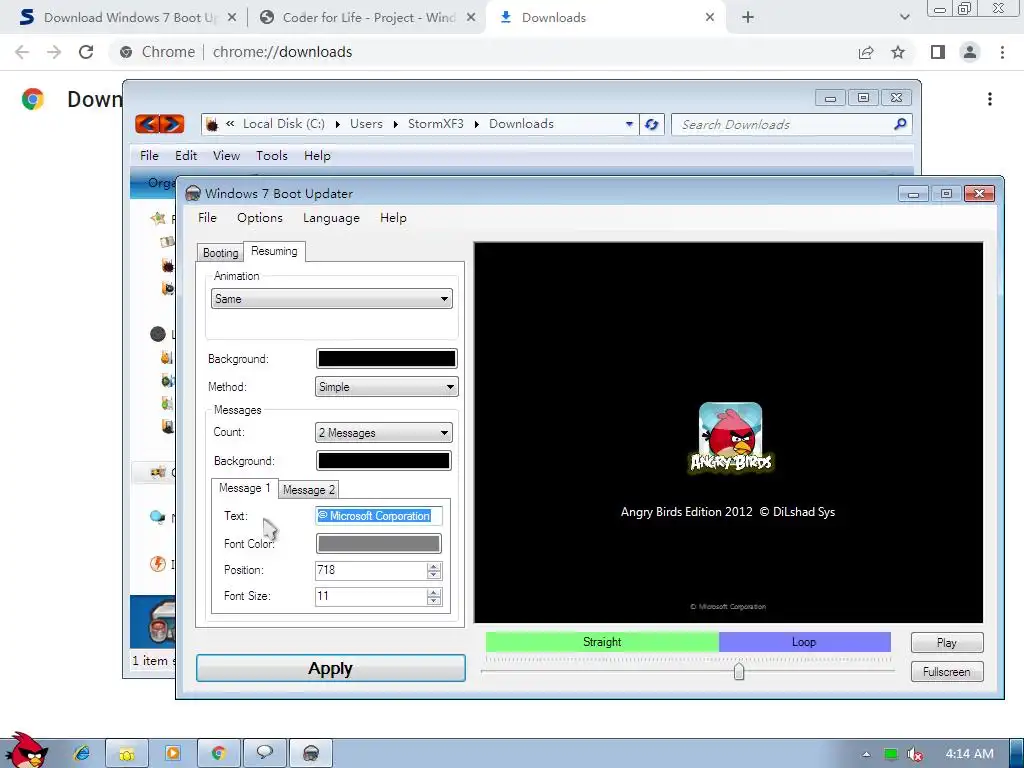Open the speech bubble taskbar icon
Viewport: 1024px width, 768px height.
point(264,754)
